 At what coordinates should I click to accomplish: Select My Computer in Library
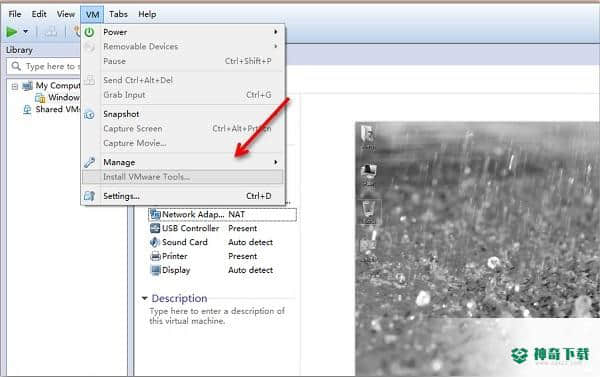58,85
